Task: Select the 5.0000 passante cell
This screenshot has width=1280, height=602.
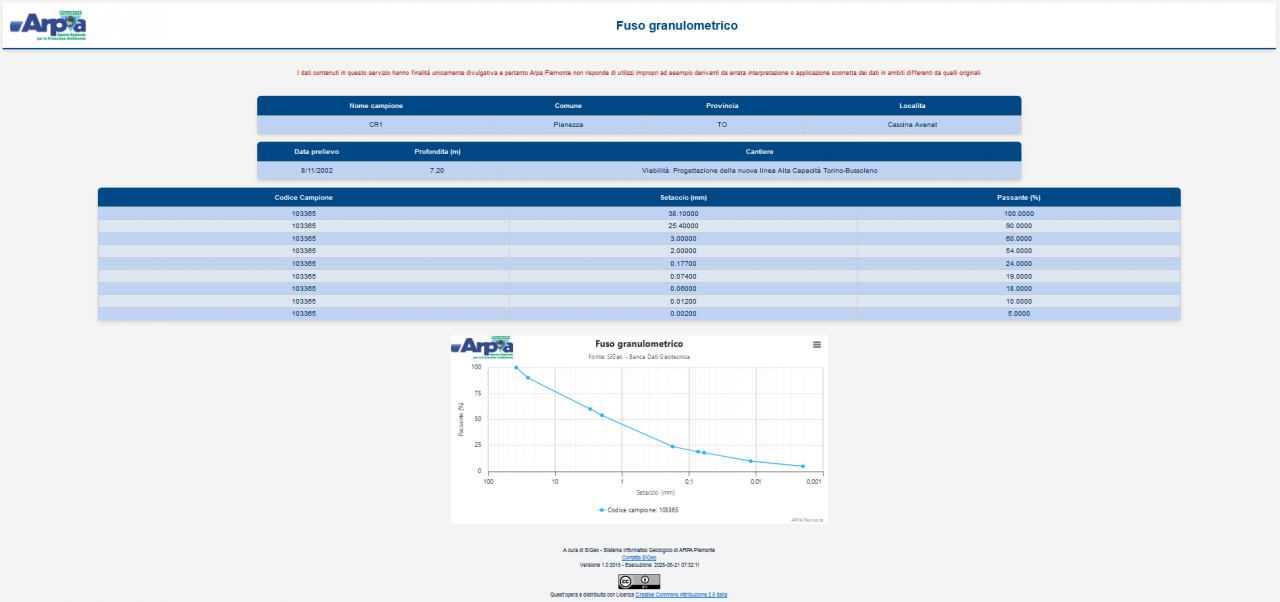Action: pyautogui.click(x=1019, y=313)
